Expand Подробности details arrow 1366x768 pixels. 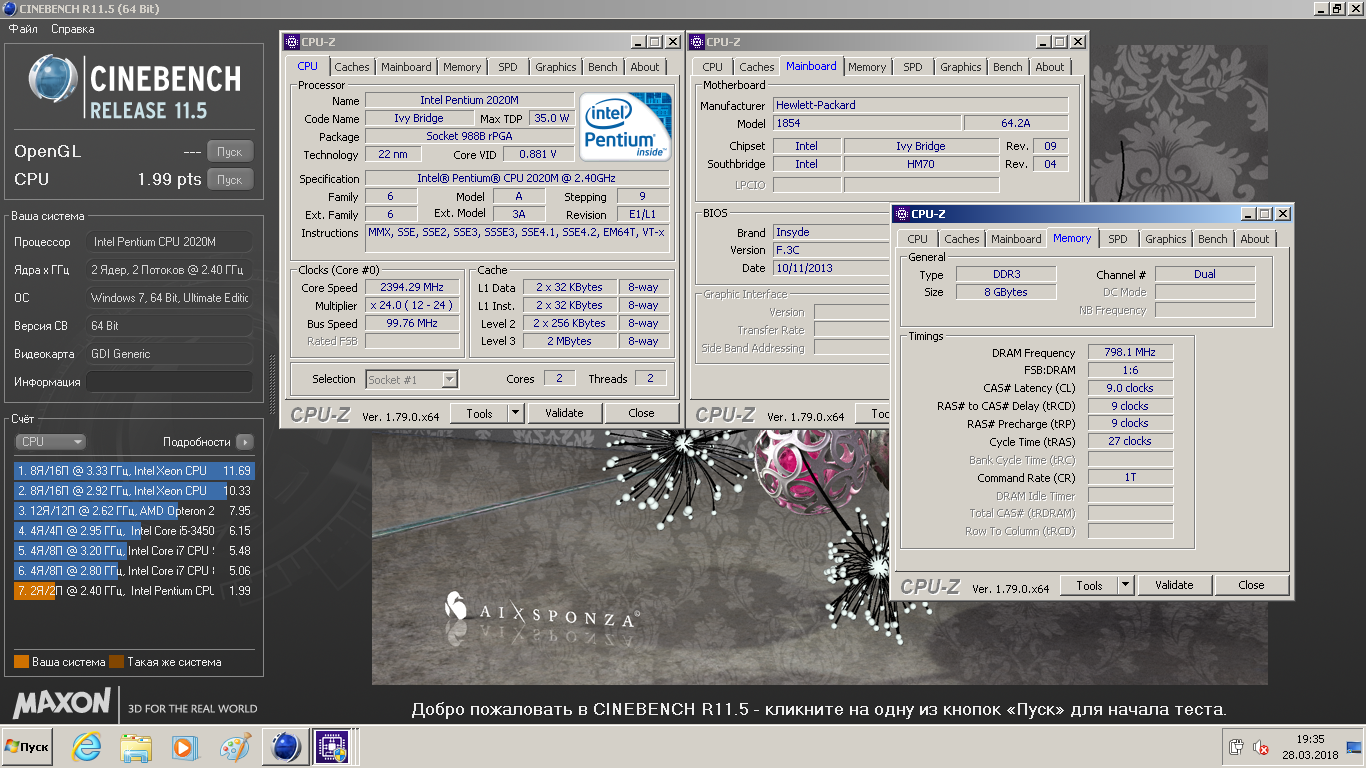tap(245, 442)
